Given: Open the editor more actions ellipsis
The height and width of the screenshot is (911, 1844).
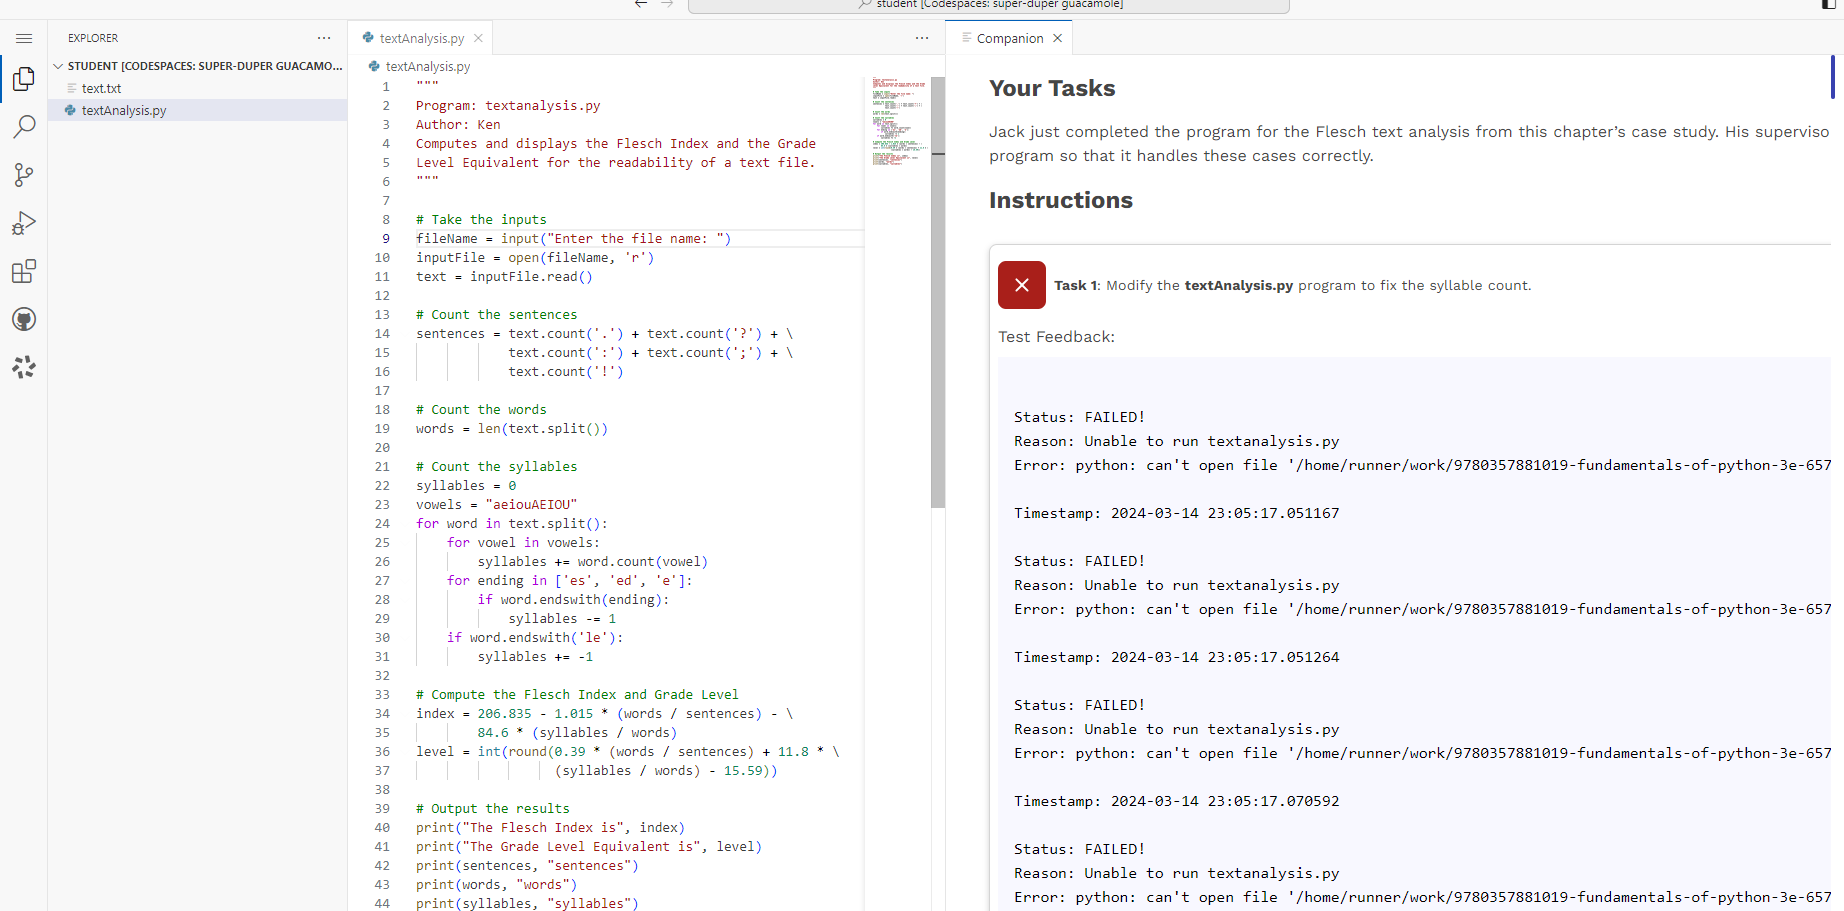Looking at the screenshot, I should 921,38.
